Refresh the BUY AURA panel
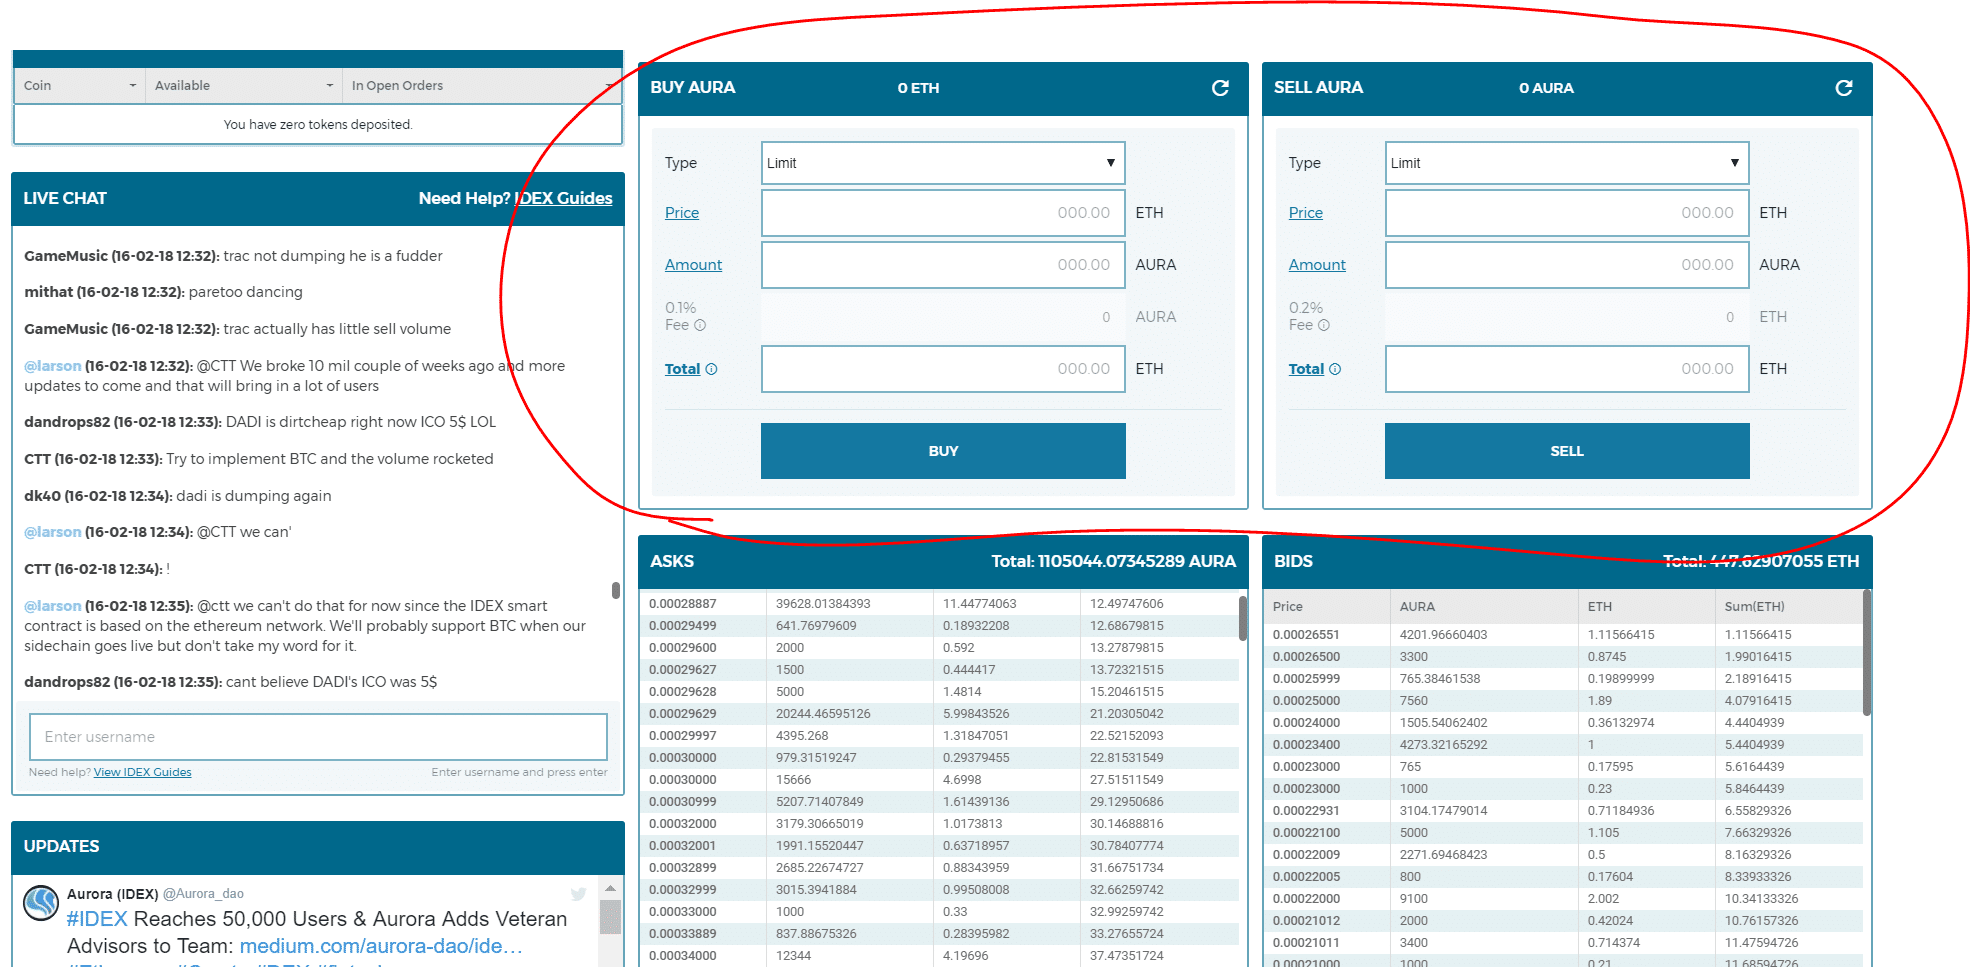Screen dimensions: 1970x967 (x=1220, y=88)
